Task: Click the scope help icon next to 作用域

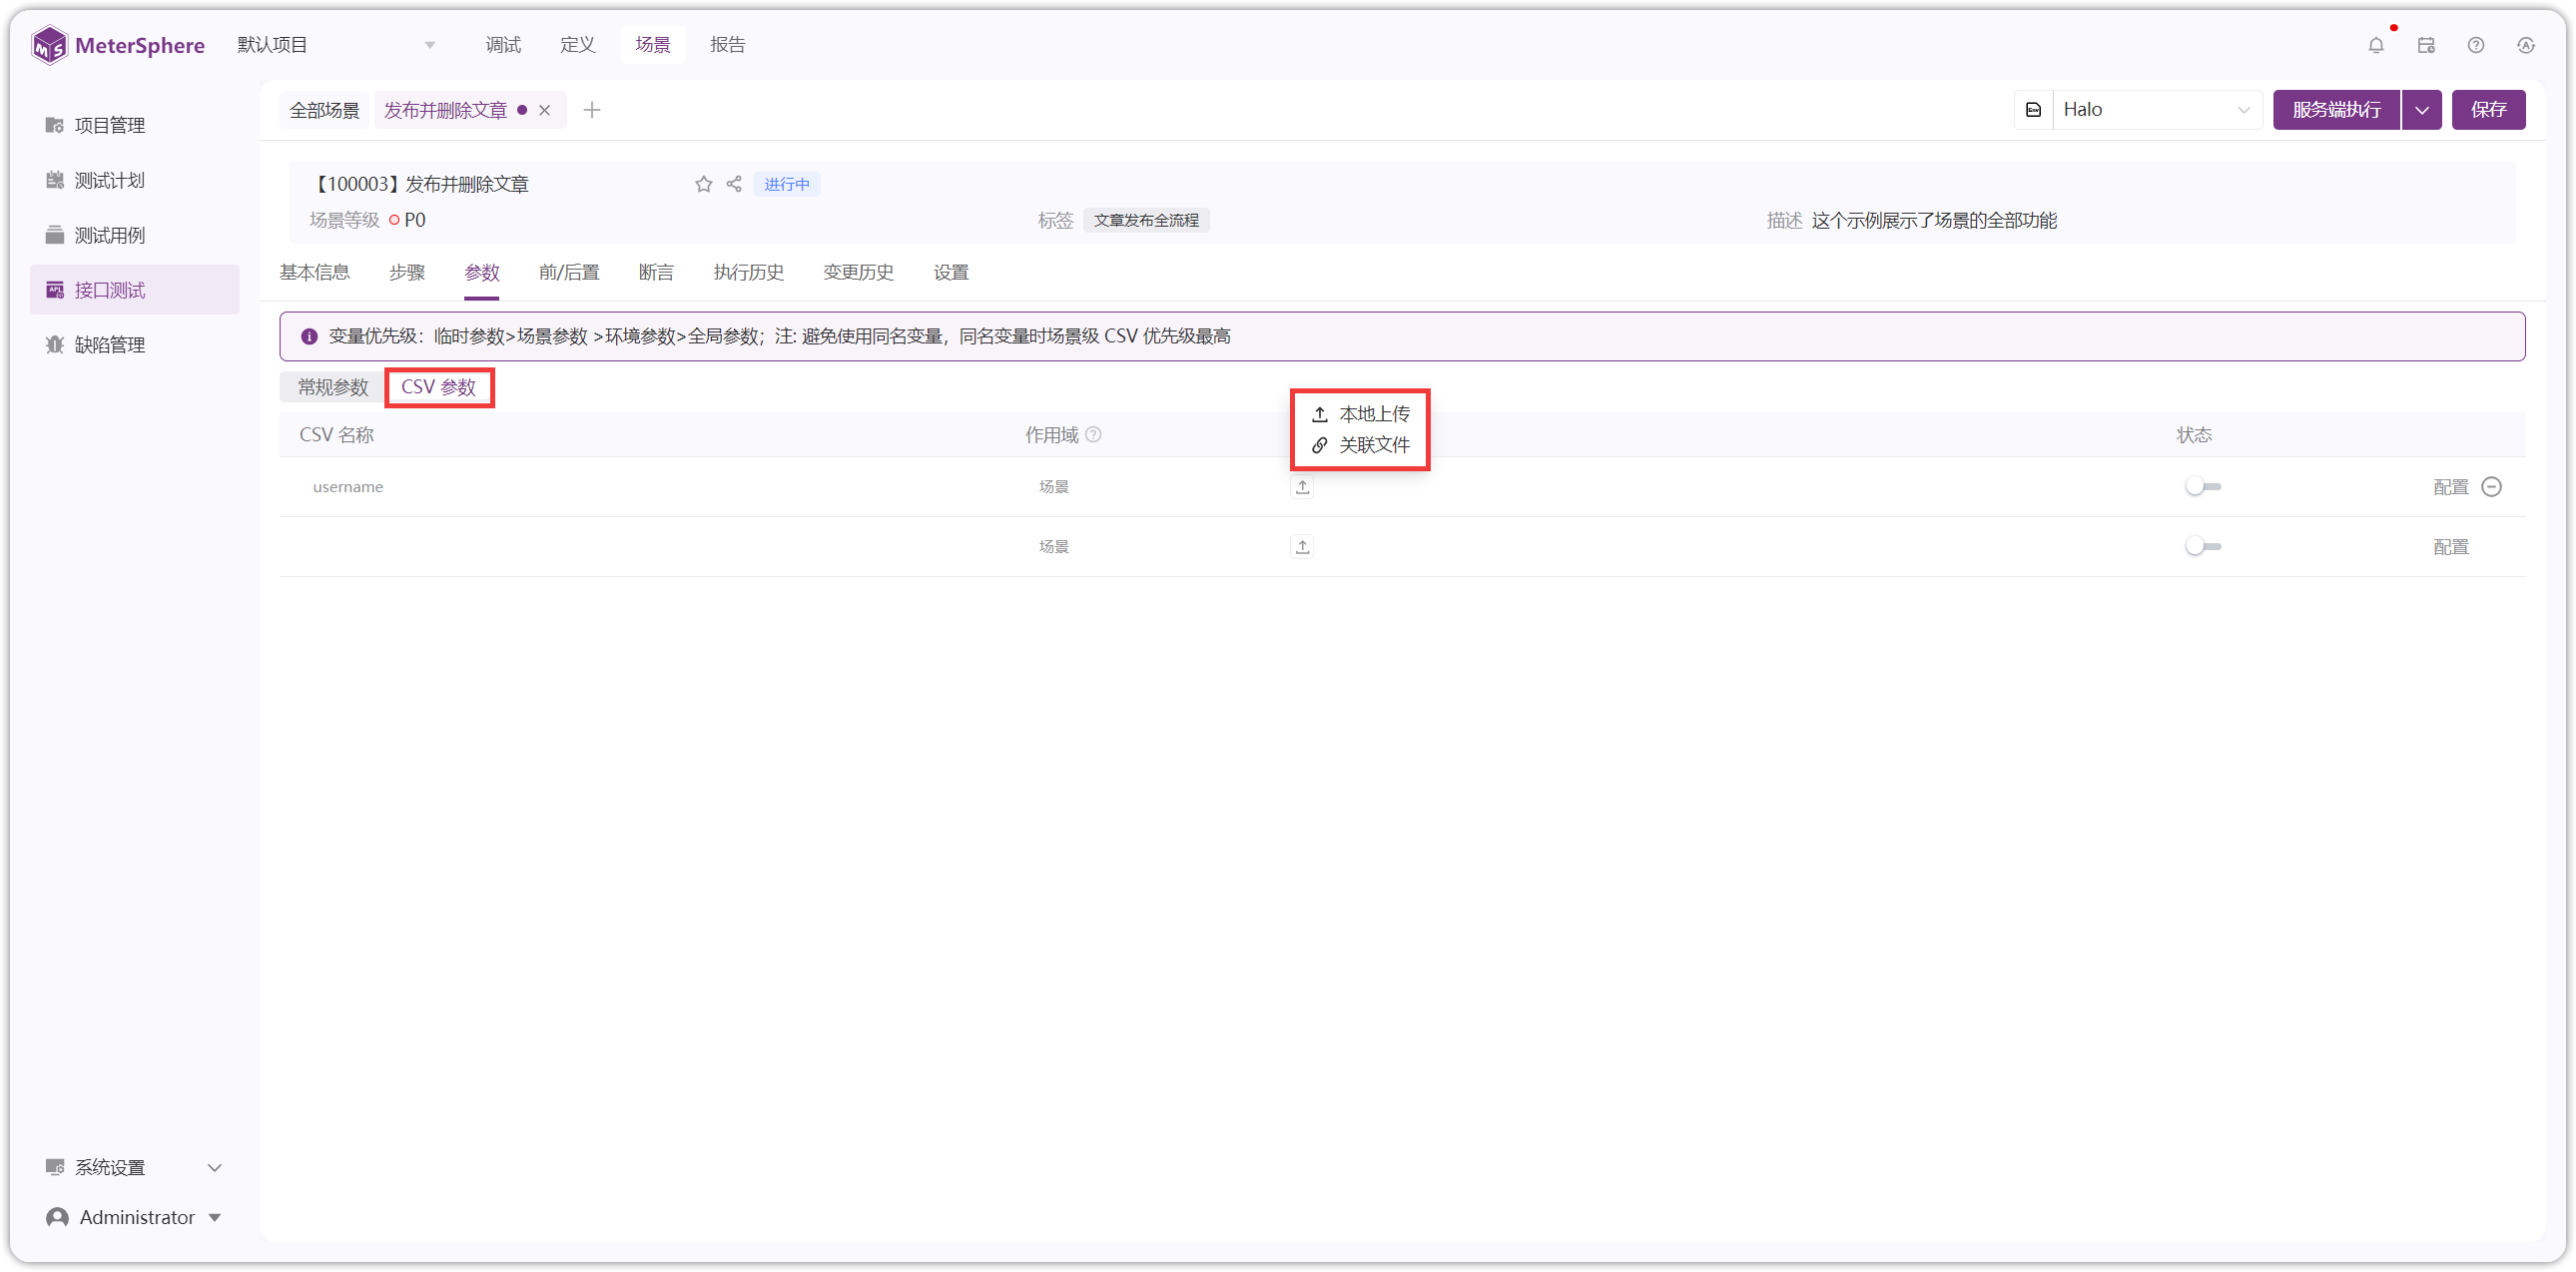Action: (x=1094, y=435)
